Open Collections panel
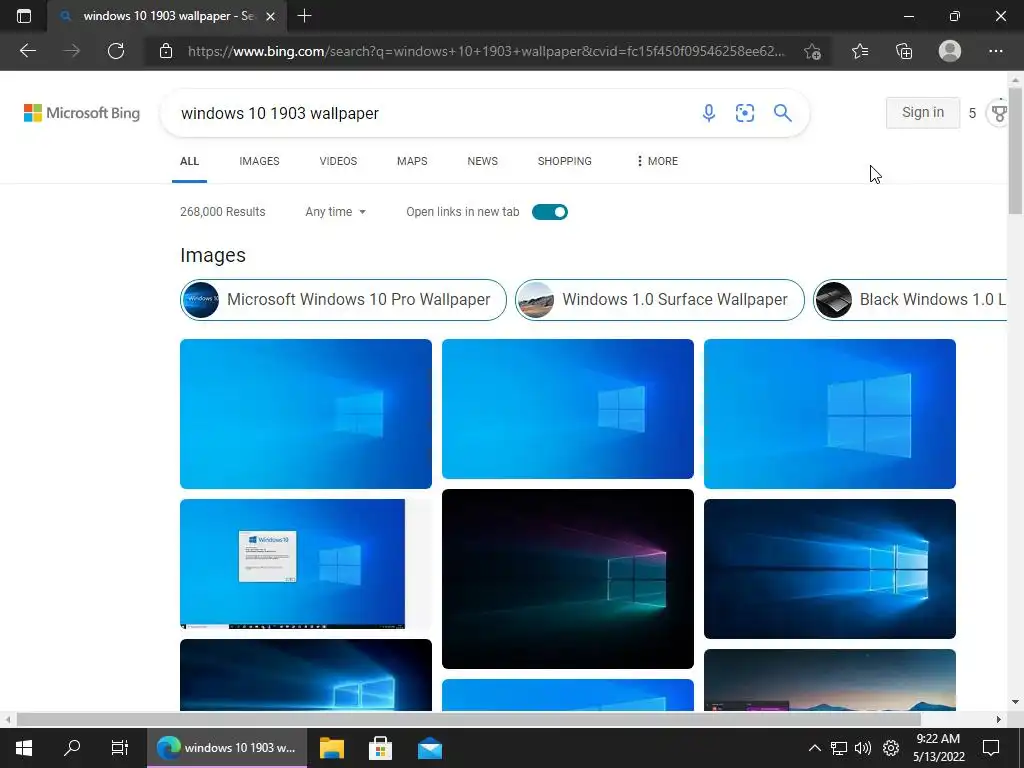Screen dimensions: 1024x768 [904, 51]
